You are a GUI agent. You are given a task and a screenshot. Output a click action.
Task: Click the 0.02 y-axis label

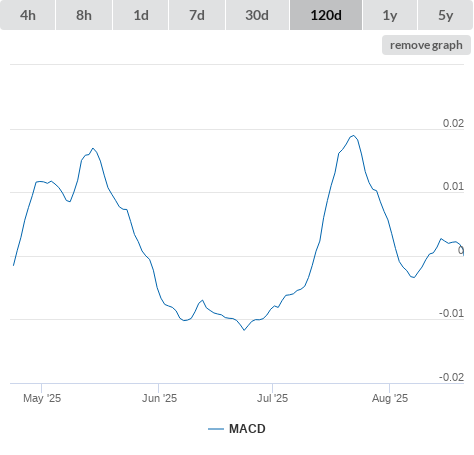click(453, 123)
